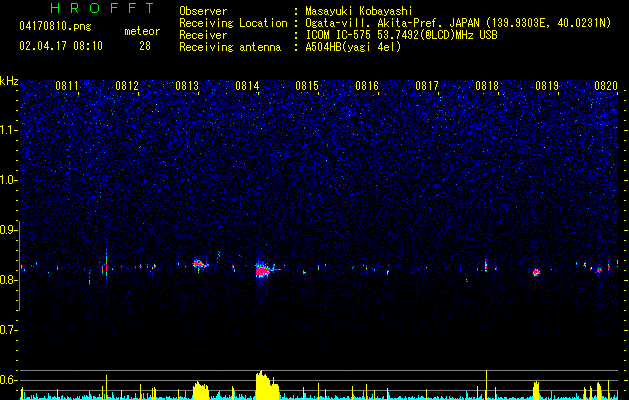Click the 0815 time marker

coord(307,85)
